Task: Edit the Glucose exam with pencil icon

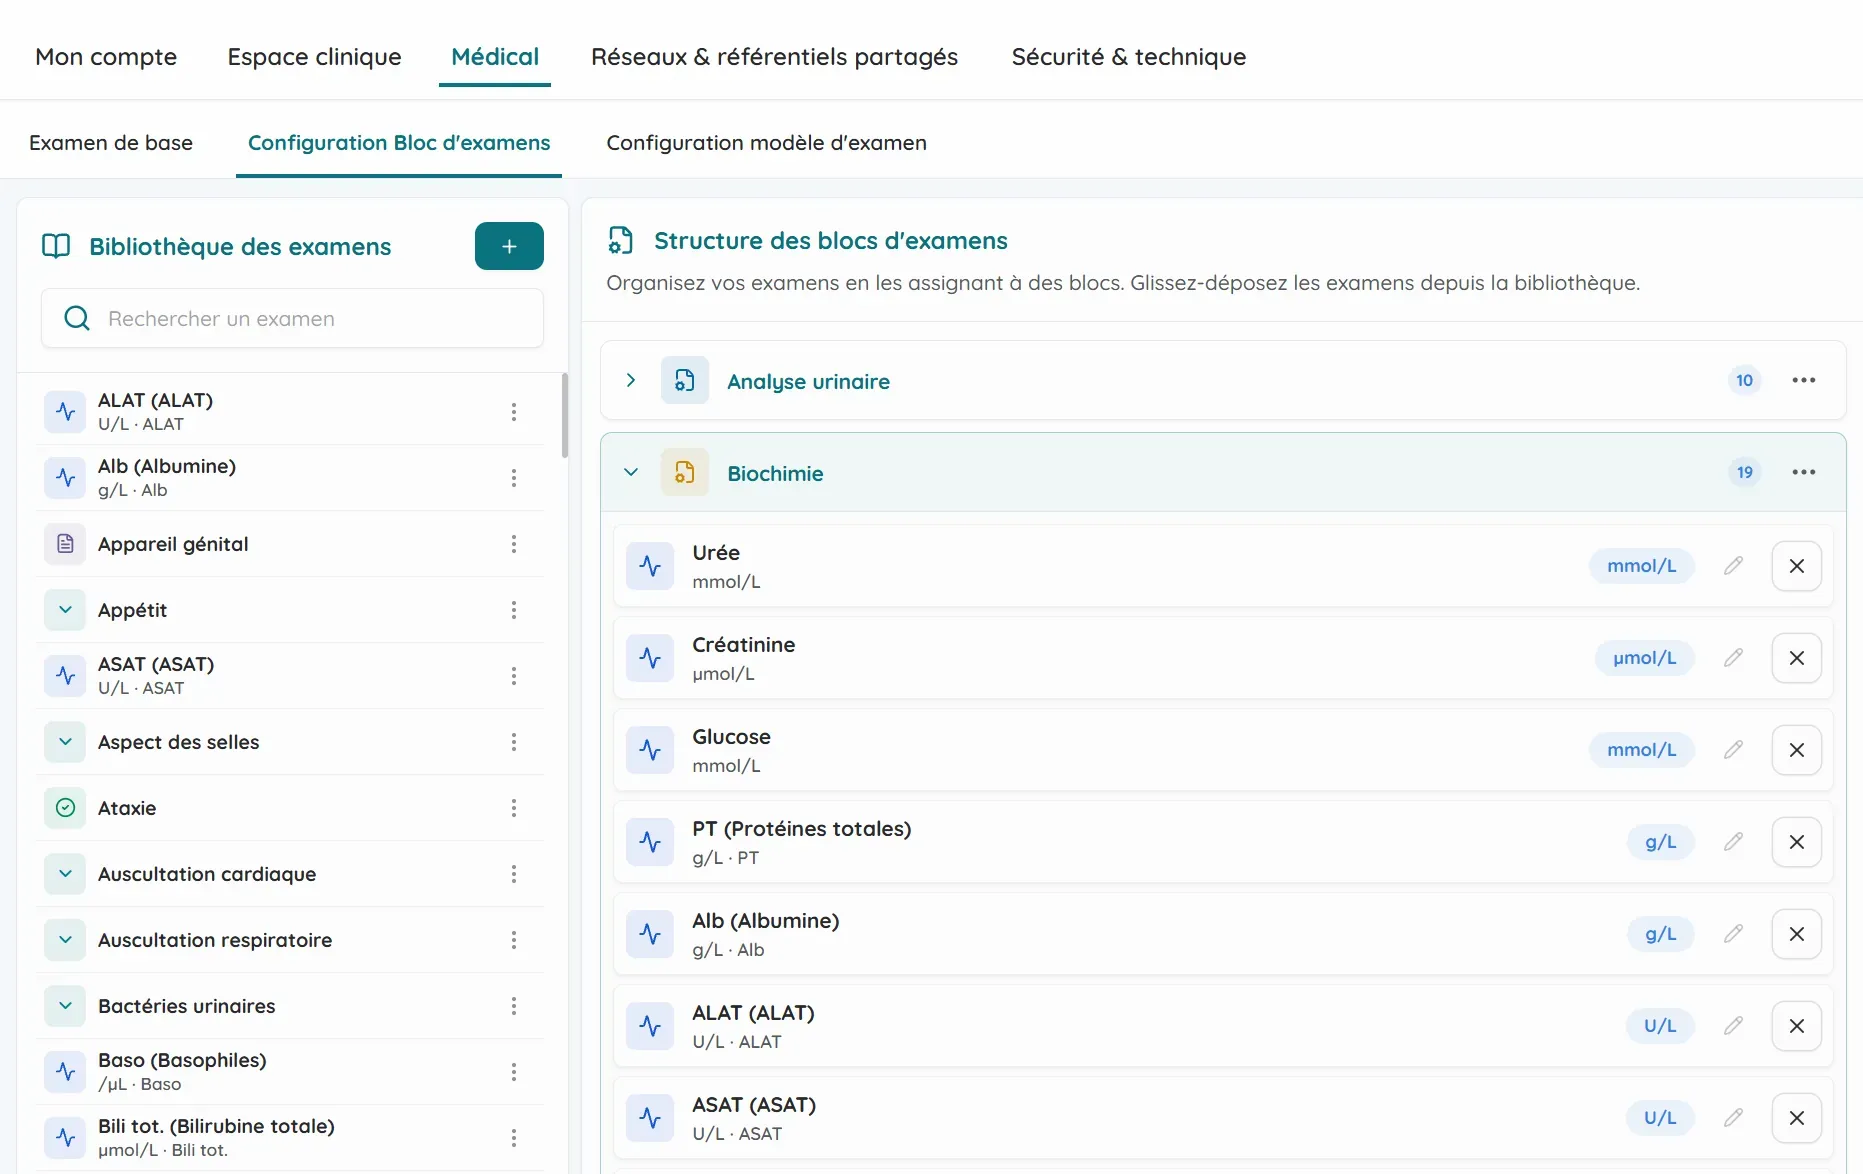Action: (x=1734, y=750)
